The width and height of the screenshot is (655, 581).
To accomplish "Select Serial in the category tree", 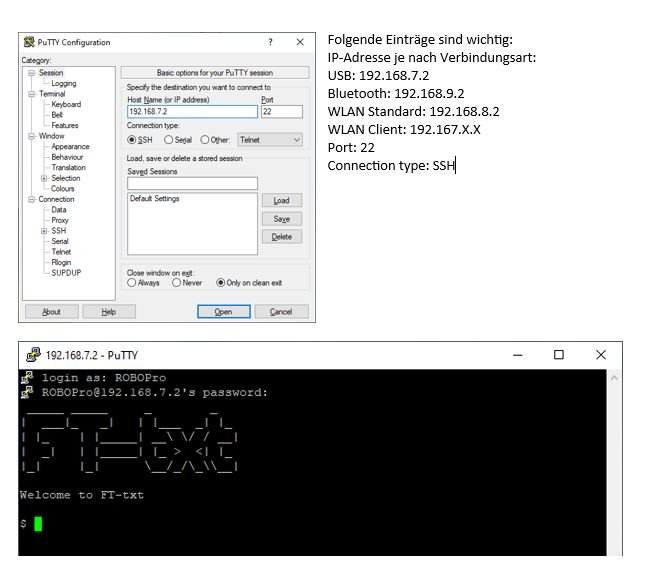I will coord(60,241).
